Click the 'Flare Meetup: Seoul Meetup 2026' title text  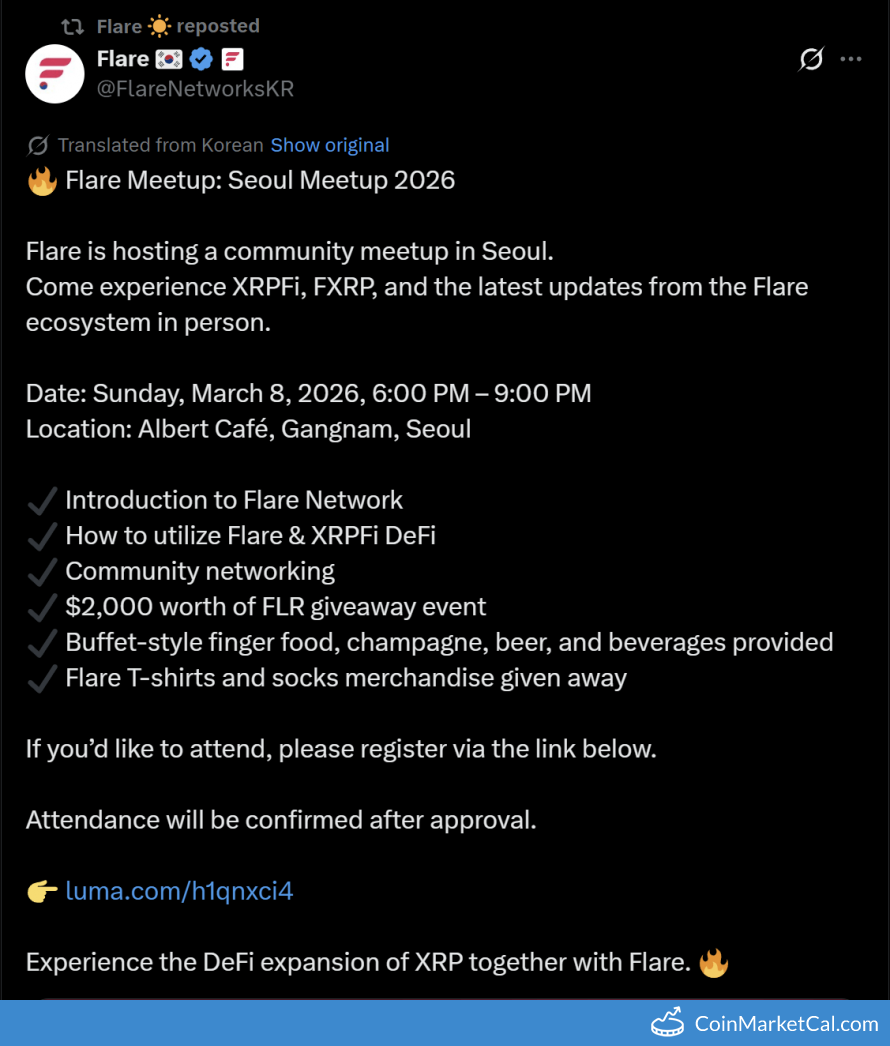pos(260,181)
